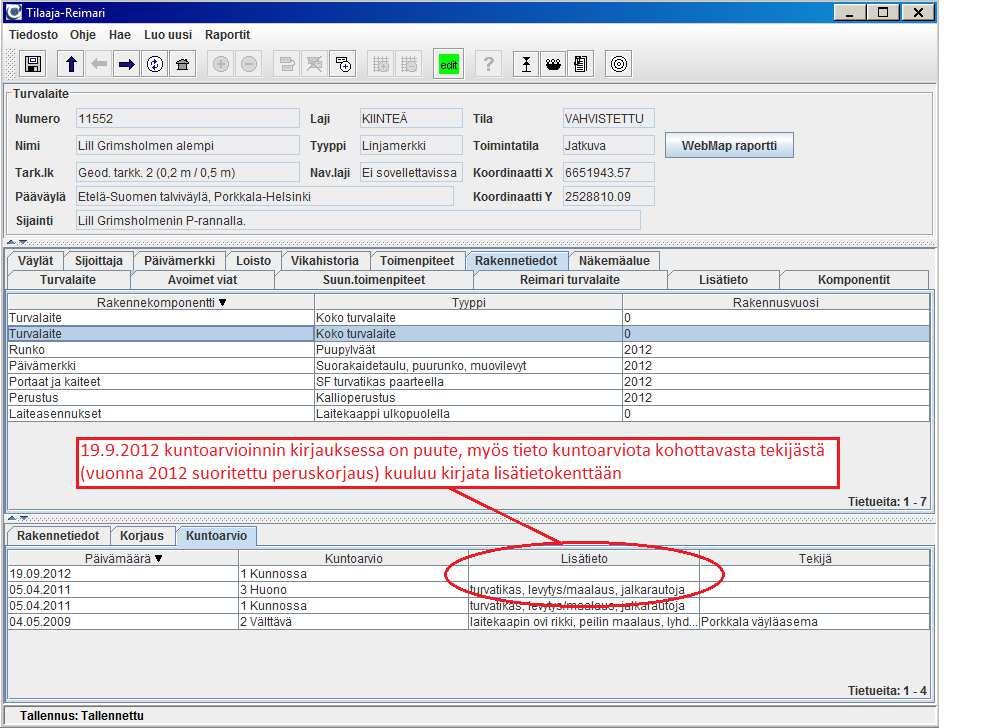
Task: Open the Tiedosto menu
Action: point(33,35)
